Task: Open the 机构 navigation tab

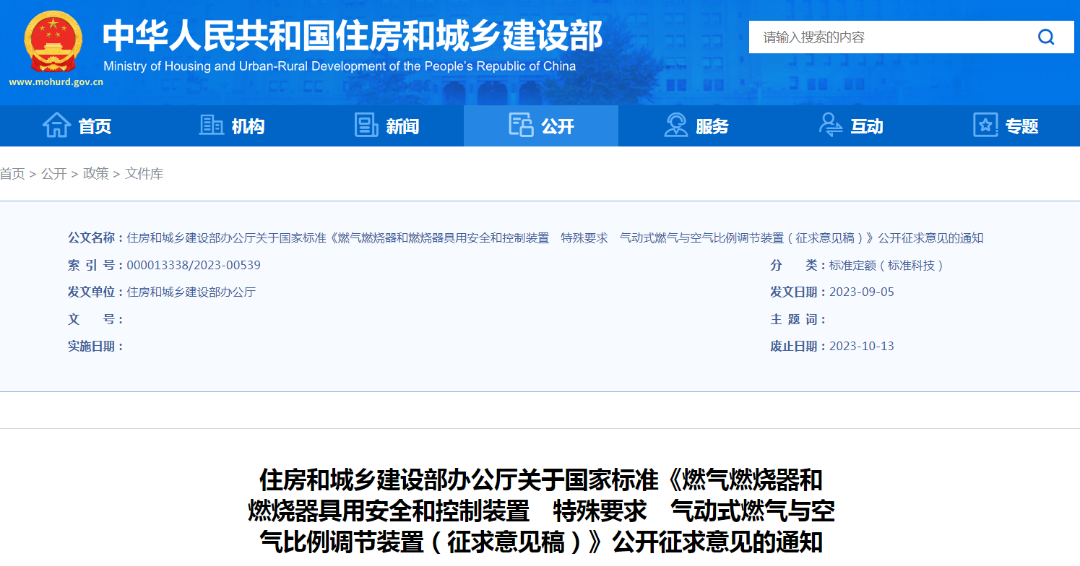Action: [231, 126]
